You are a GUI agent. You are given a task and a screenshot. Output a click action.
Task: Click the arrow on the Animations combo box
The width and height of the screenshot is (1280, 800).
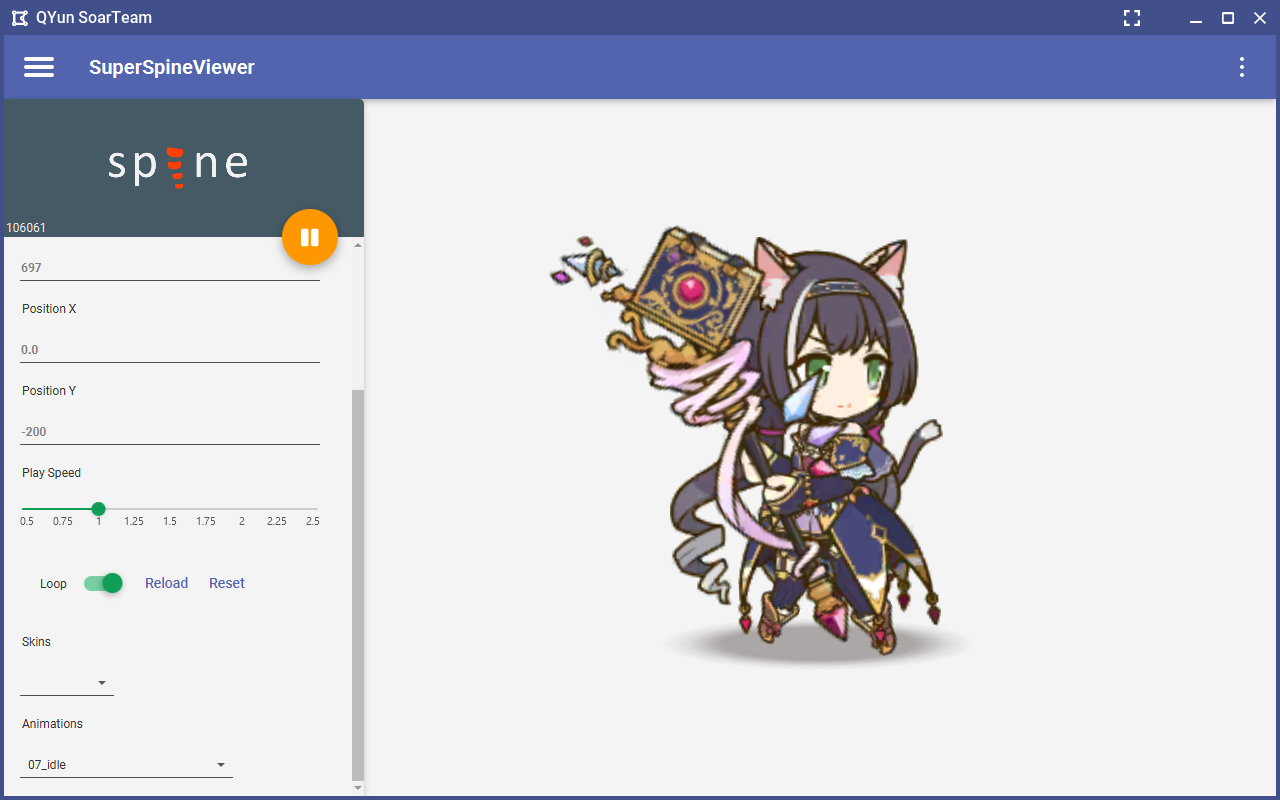[x=221, y=765]
